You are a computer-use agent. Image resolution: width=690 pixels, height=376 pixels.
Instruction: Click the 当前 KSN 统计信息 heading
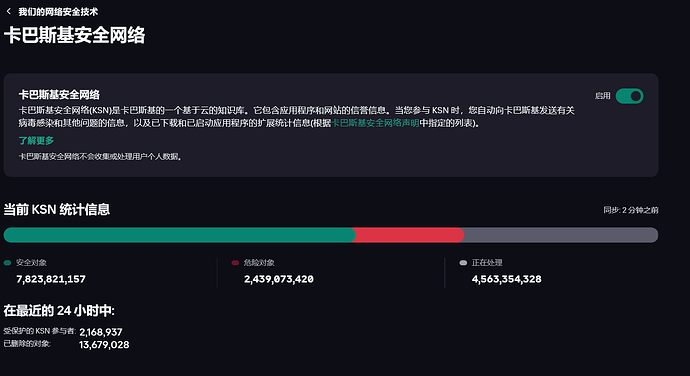click(x=57, y=209)
